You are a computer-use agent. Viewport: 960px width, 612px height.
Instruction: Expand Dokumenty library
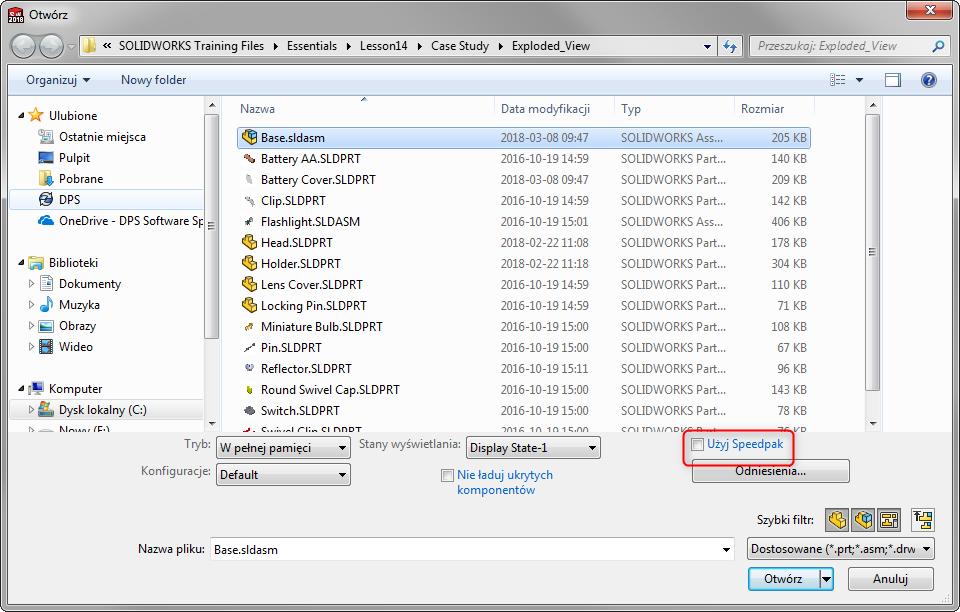point(31,283)
